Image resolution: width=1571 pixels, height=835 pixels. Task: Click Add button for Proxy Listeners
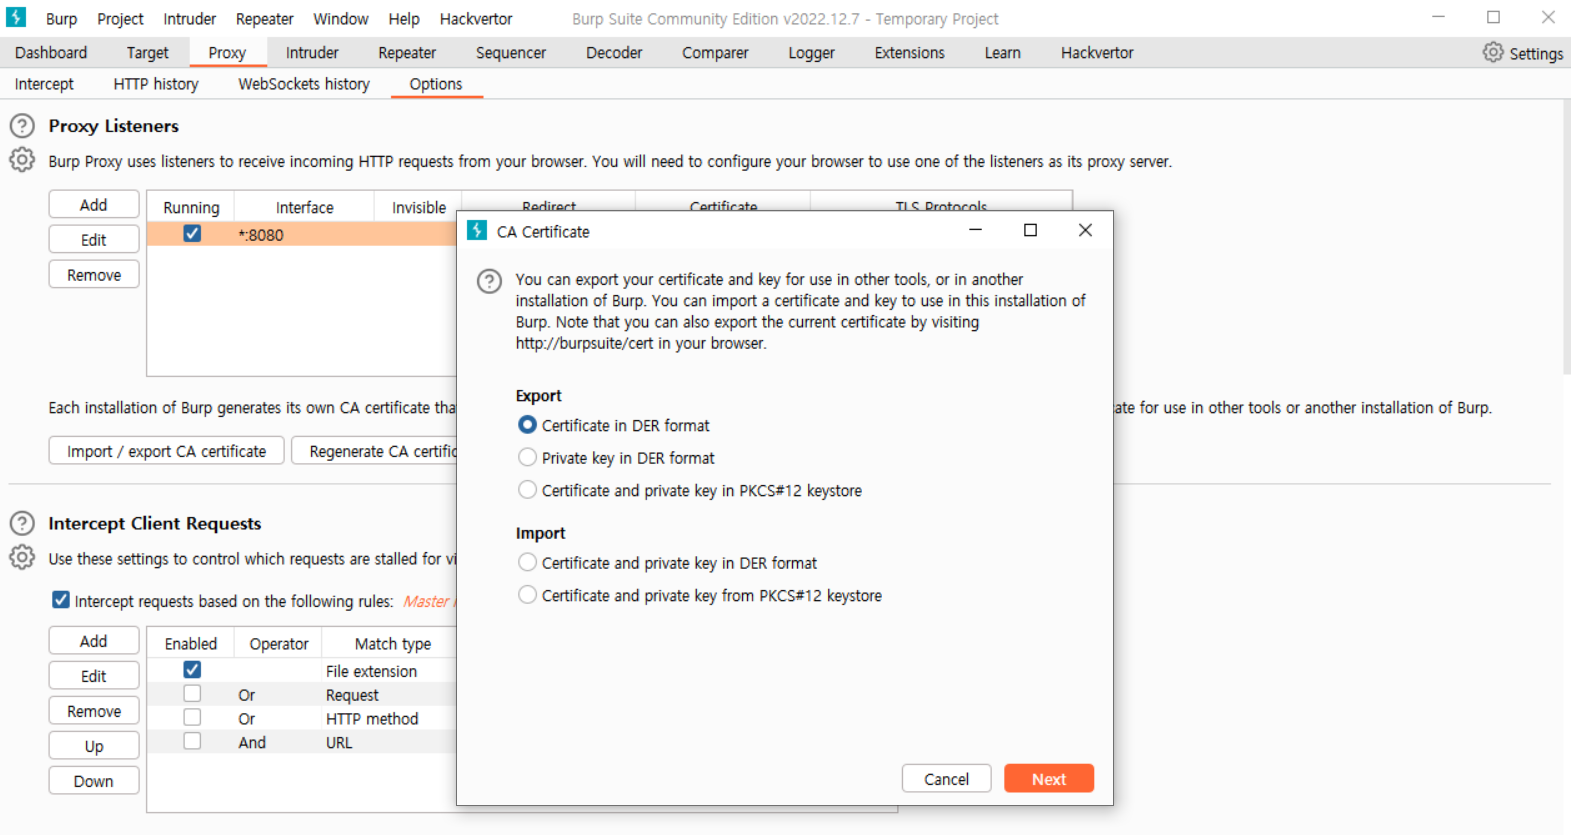[x=94, y=205]
